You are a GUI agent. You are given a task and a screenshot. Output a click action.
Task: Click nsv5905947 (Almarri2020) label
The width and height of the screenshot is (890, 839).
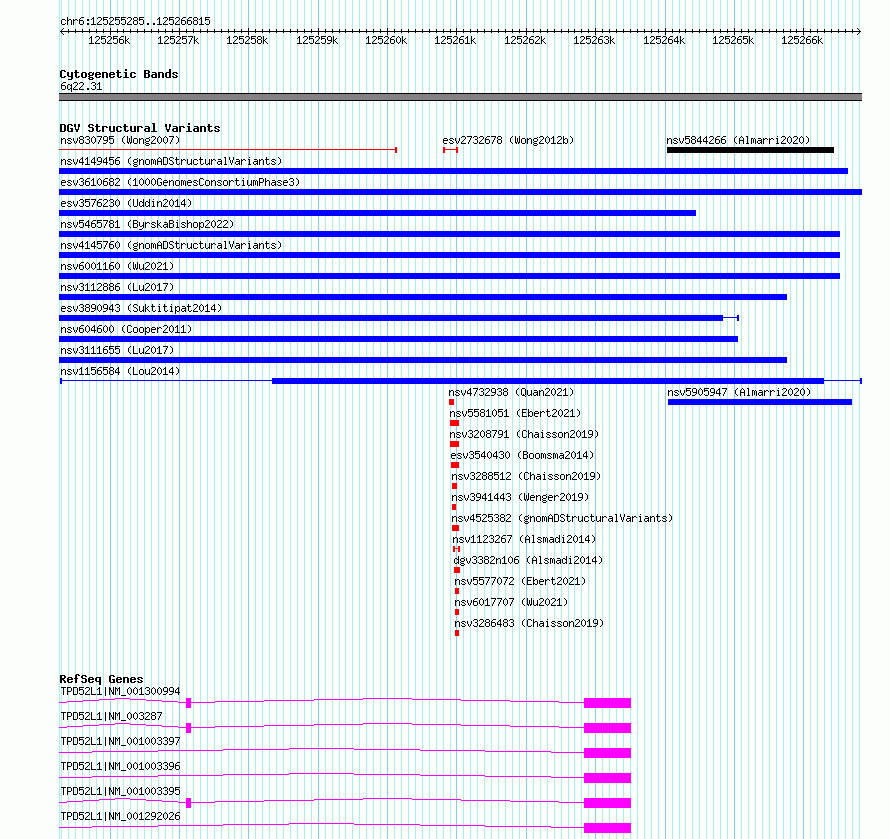coord(739,392)
